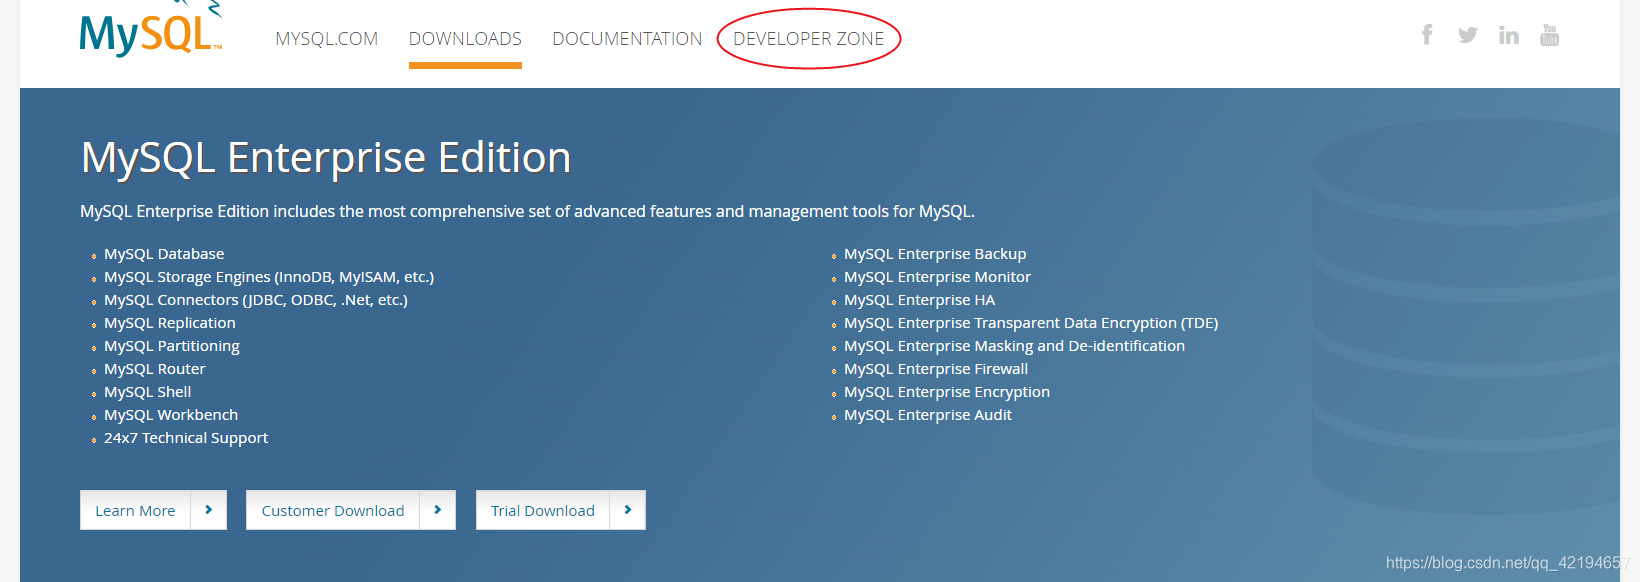Open the MySQL Facebook page icon
The image size is (1640, 582).
[1427, 35]
